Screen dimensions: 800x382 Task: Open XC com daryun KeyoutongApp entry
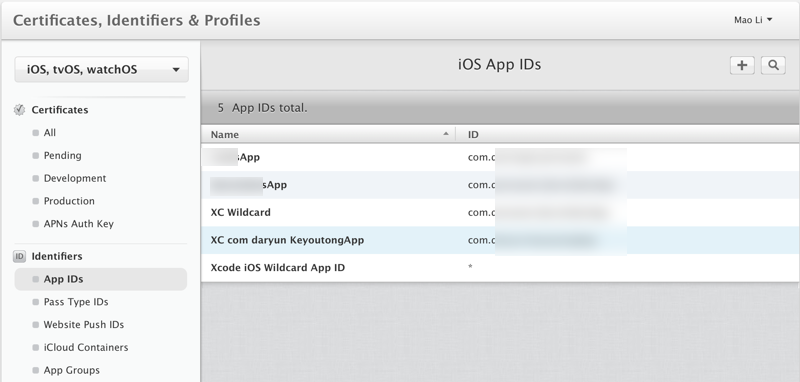pos(500,240)
